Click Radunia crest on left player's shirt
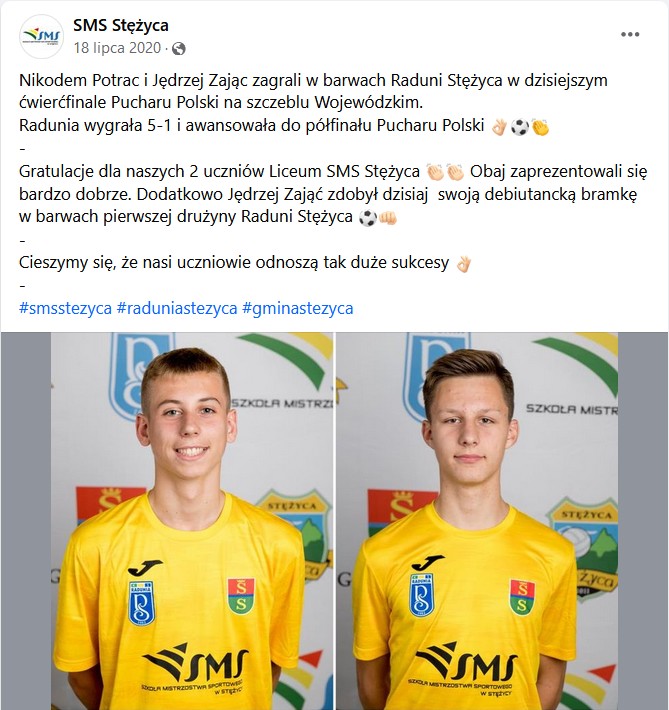The image size is (669, 710). click(142, 603)
